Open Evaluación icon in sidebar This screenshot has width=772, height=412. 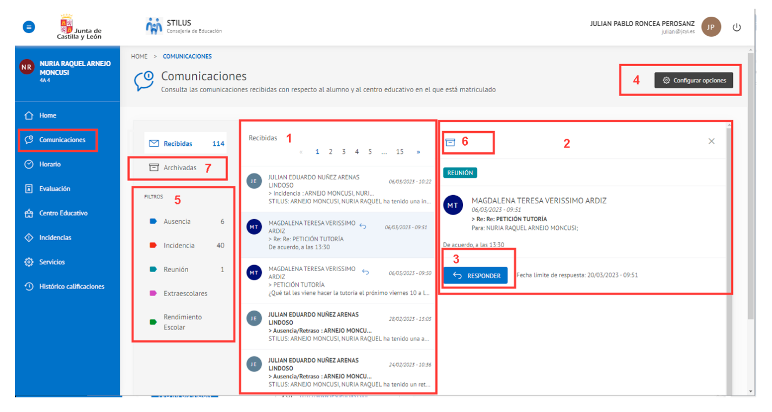point(29,188)
